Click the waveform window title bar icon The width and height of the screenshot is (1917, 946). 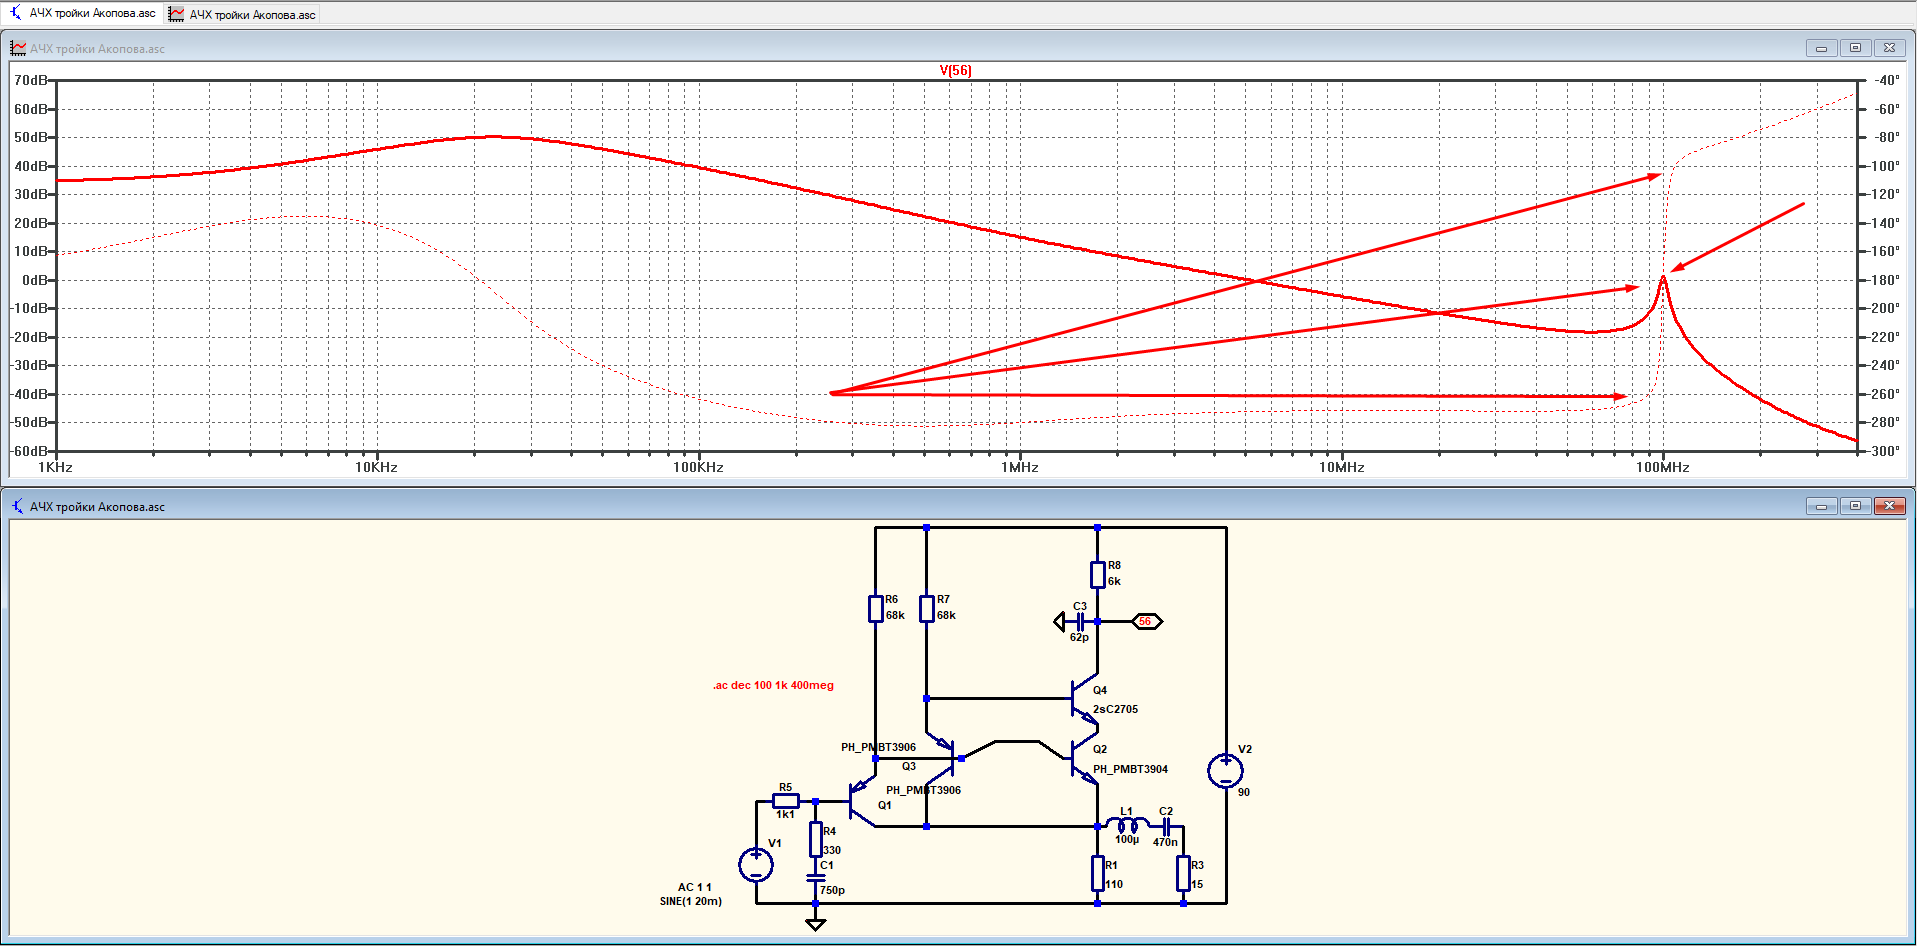coord(18,48)
